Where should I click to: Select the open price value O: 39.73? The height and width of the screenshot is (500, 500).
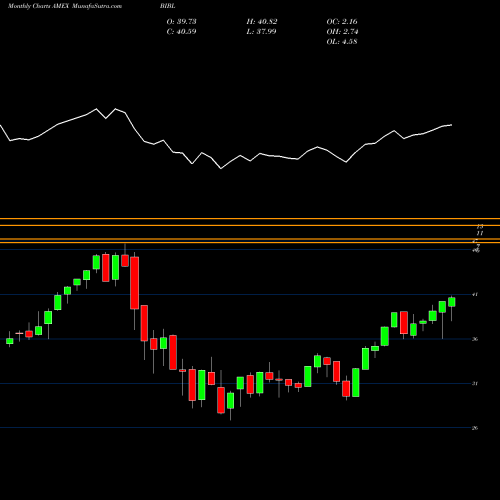tap(181, 22)
